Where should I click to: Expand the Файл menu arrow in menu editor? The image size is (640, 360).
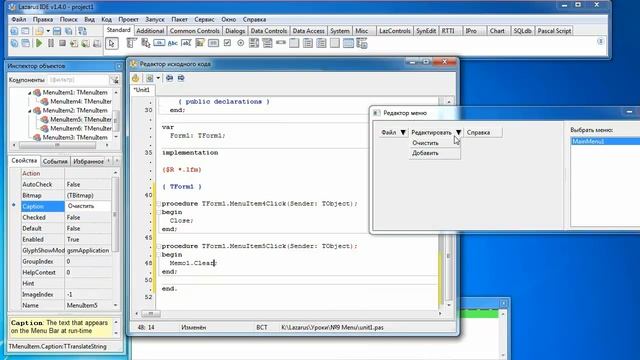pos(403,132)
